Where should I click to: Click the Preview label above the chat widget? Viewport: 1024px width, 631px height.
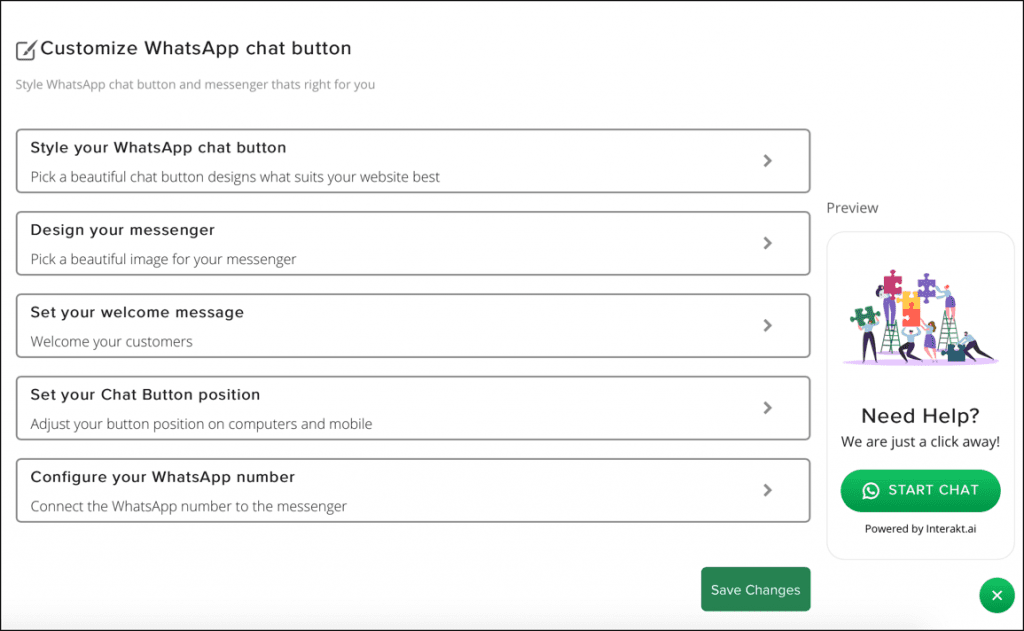point(852,207)
